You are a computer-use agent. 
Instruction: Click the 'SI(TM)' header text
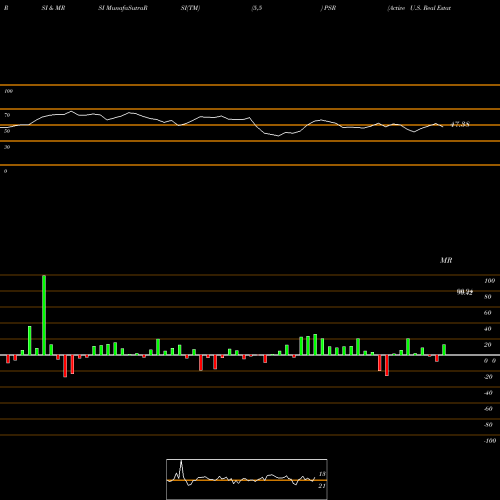190,8
